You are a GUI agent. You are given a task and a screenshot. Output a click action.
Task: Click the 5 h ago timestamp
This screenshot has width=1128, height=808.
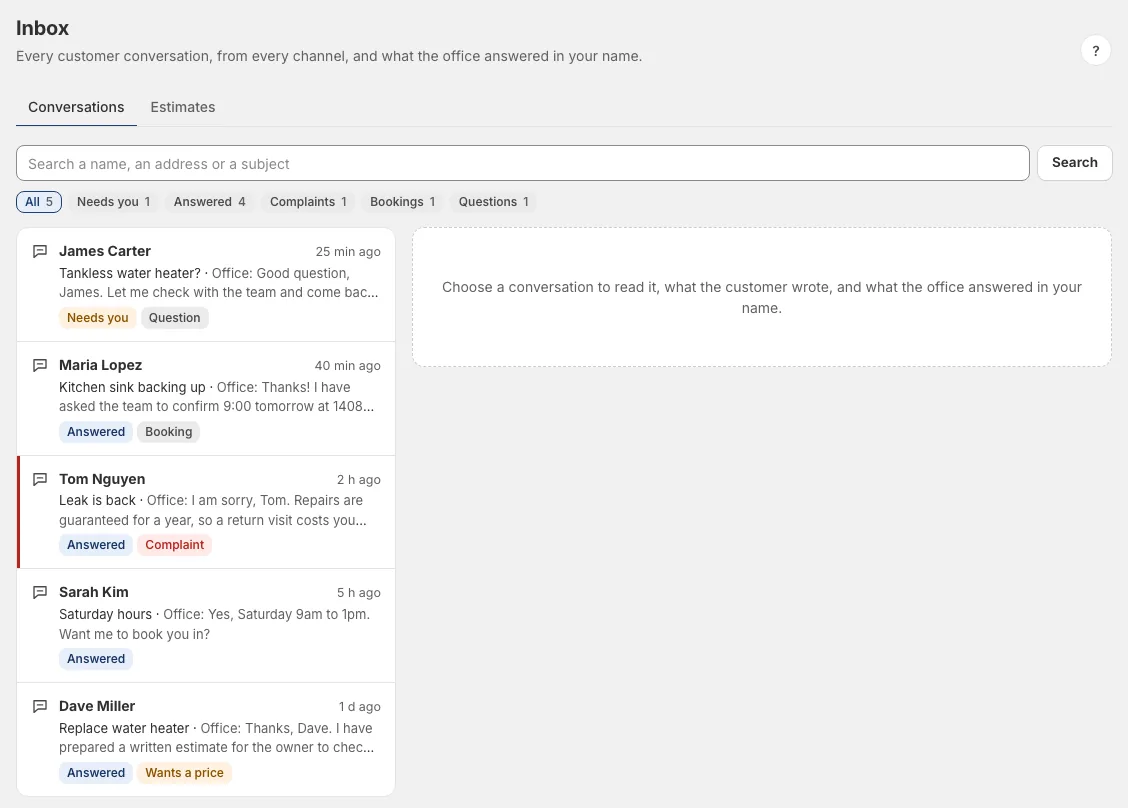[359, 593]
